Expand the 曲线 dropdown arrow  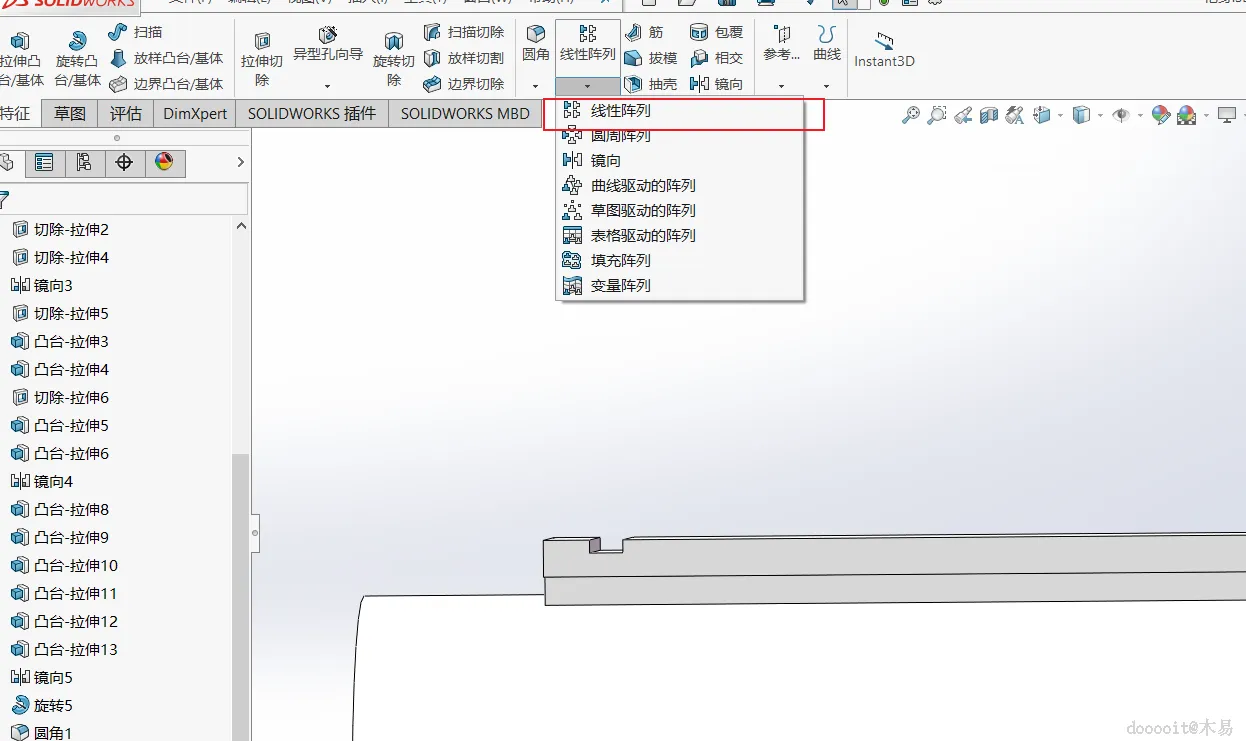(x=827, y=86)
